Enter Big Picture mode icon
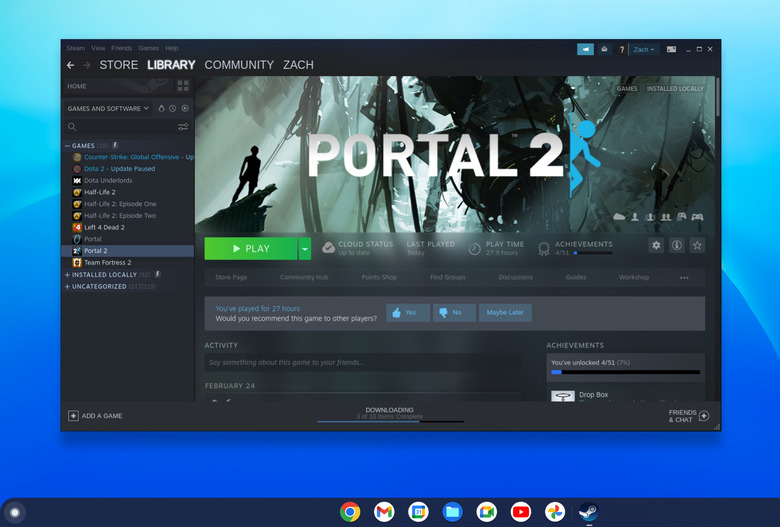Screen dimensions: 780x527 671,49
